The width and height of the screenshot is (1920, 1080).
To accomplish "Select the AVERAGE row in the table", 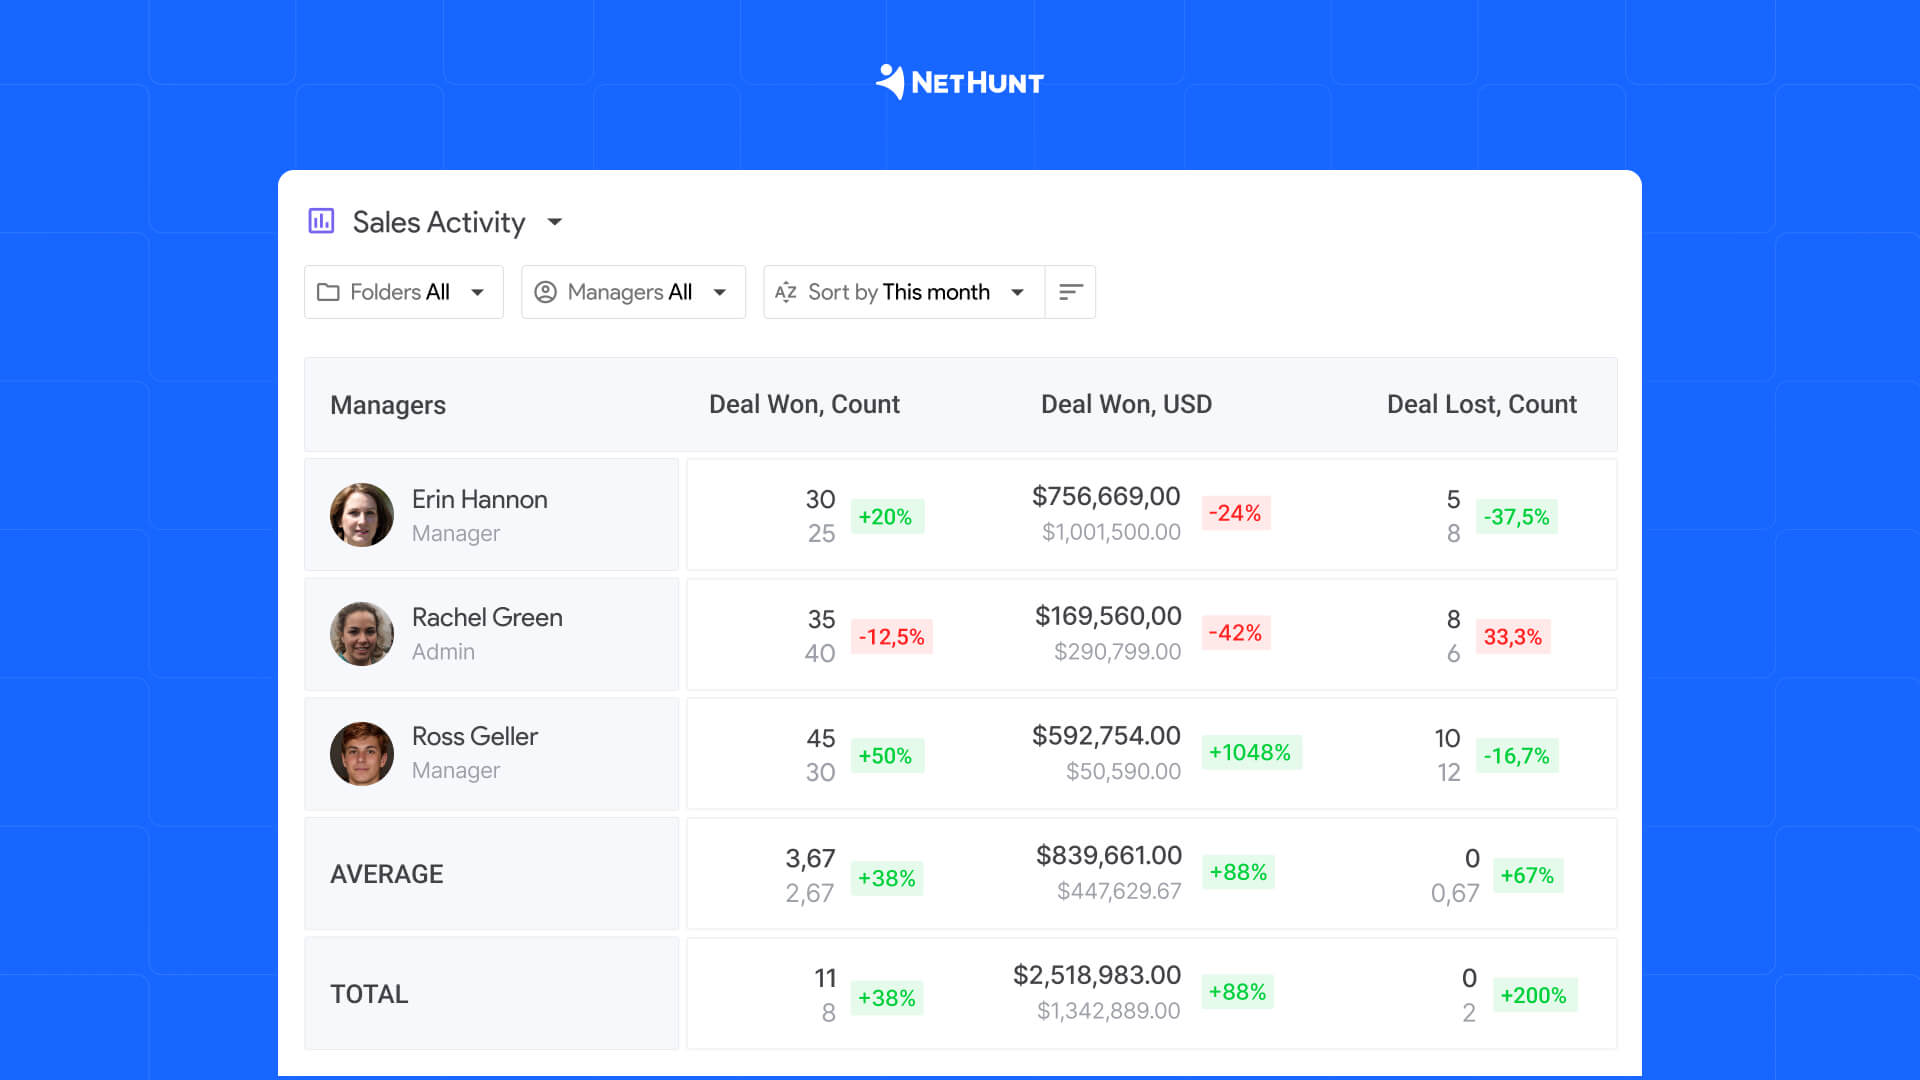I will click(x=386, y=873).
